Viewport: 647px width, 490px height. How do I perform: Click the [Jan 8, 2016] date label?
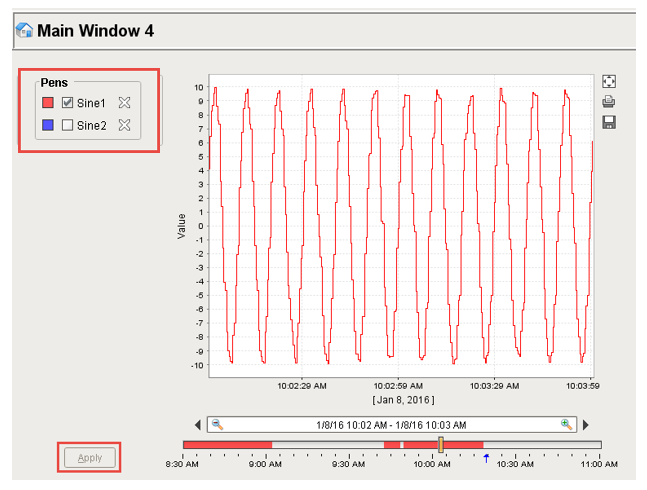[404, 400]
